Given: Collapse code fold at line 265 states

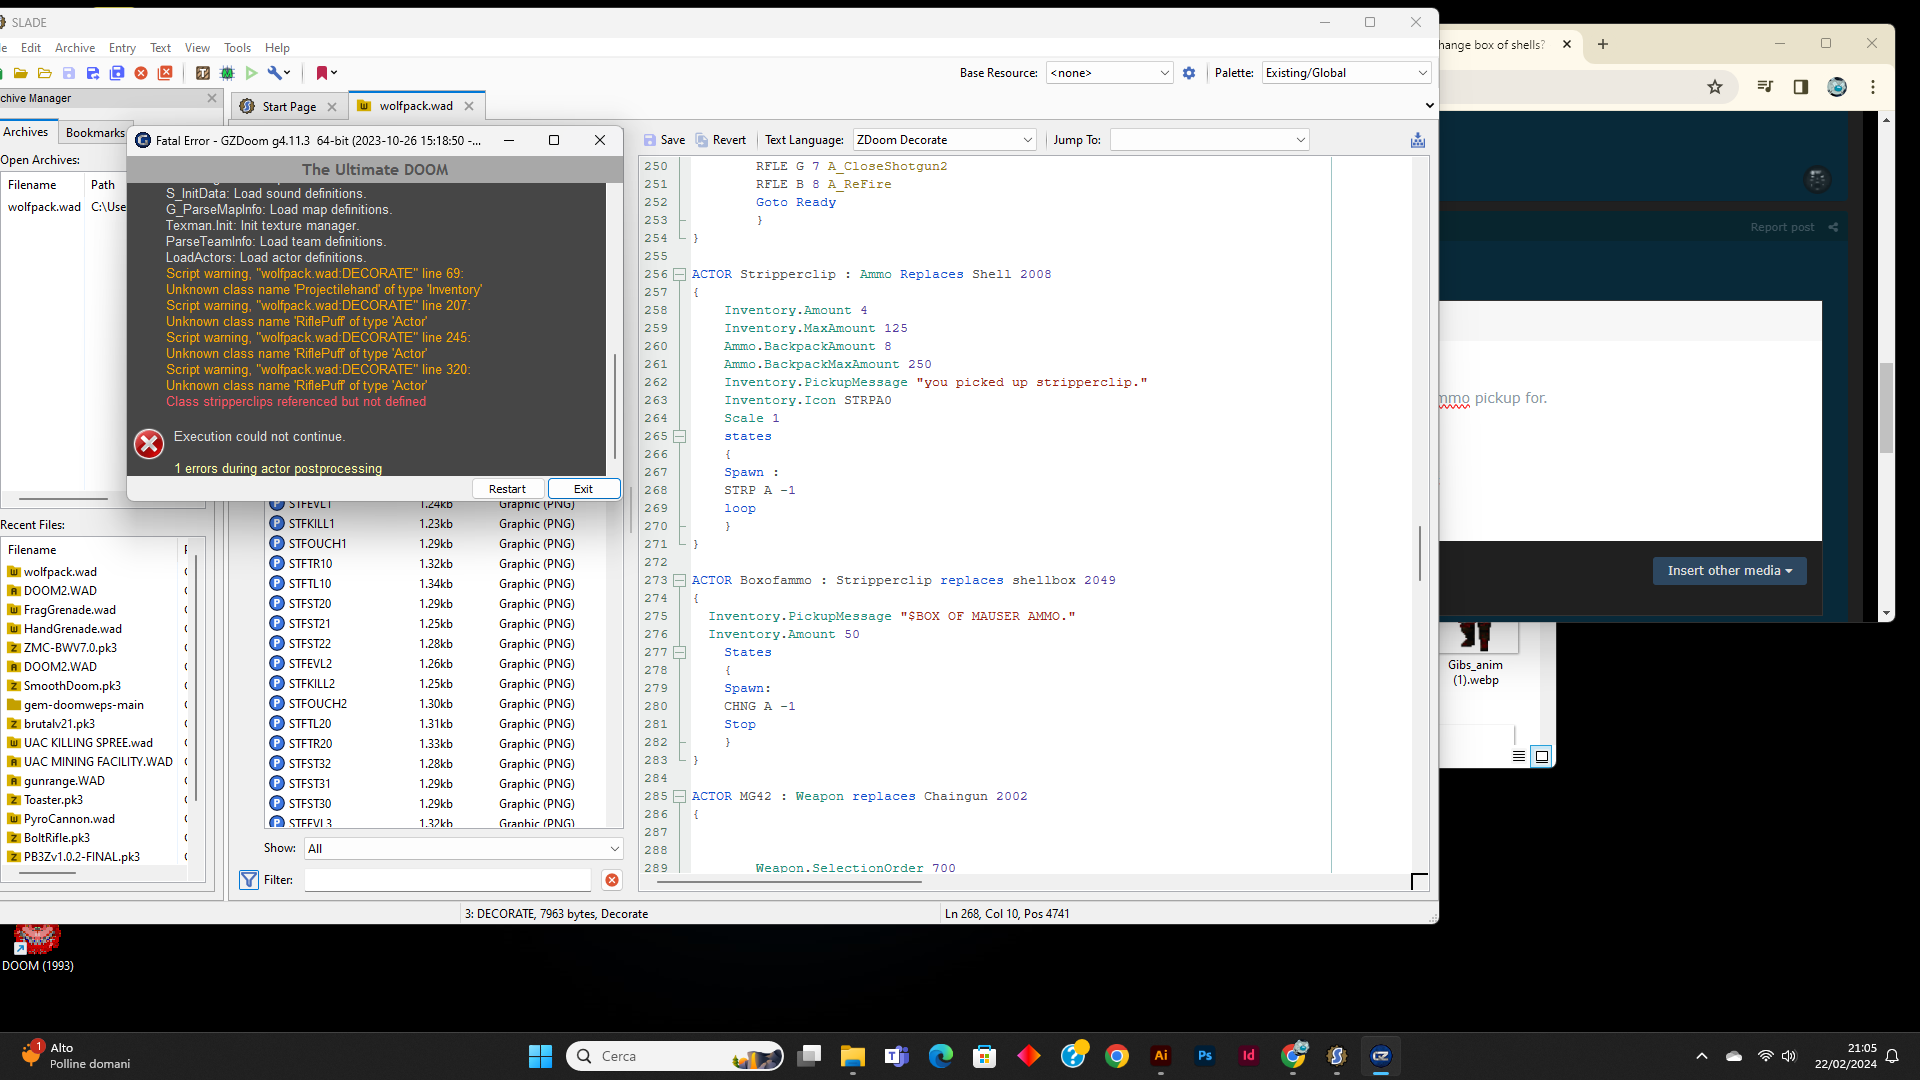Looking at the screenshot, I should tap(679, 436).
